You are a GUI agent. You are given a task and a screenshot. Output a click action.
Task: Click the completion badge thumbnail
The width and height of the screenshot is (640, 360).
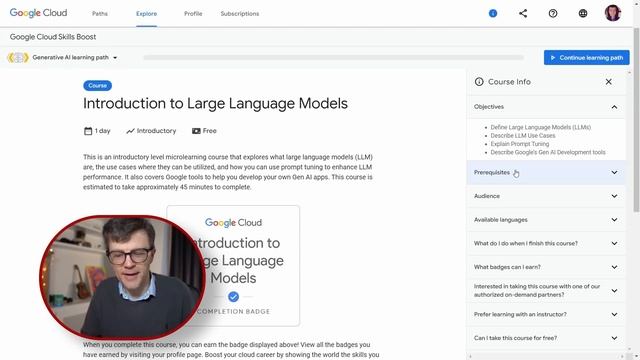point(233,266)
